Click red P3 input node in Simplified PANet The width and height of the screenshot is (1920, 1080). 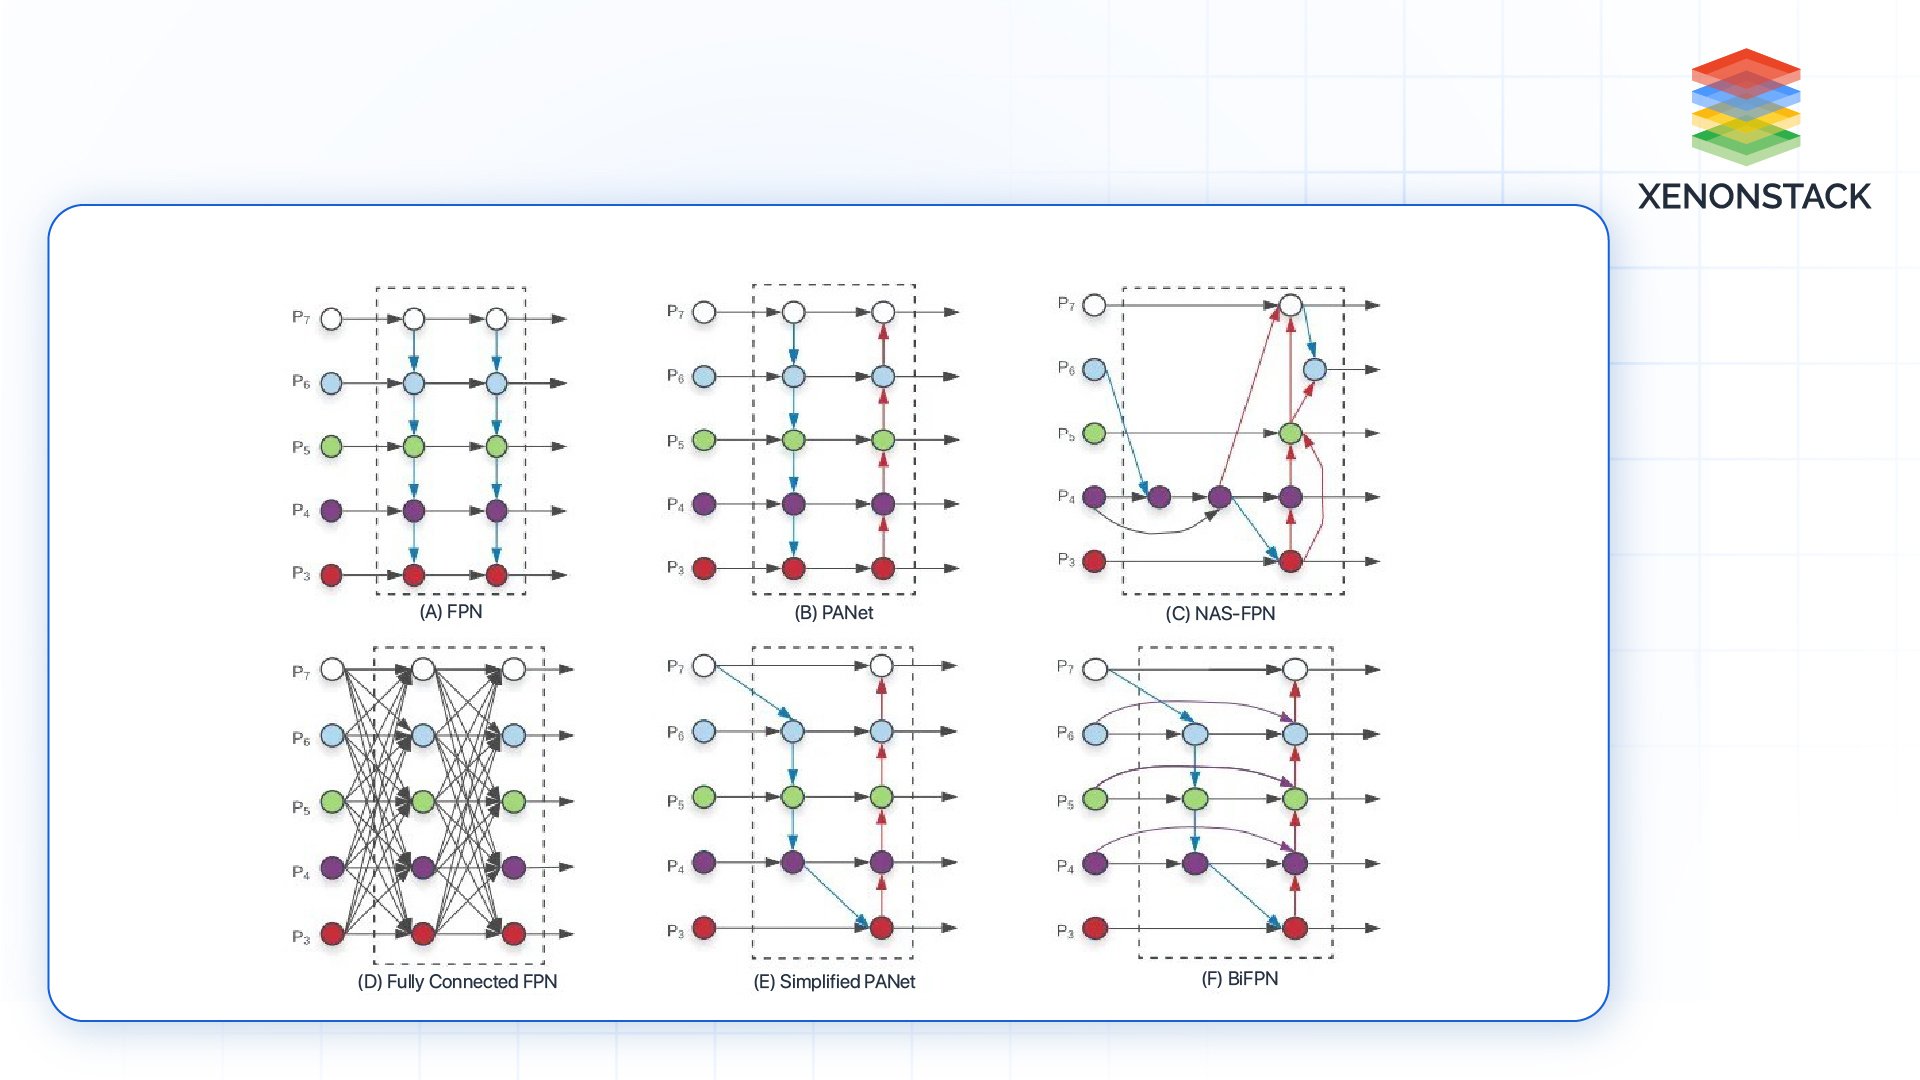click(704, 928)
